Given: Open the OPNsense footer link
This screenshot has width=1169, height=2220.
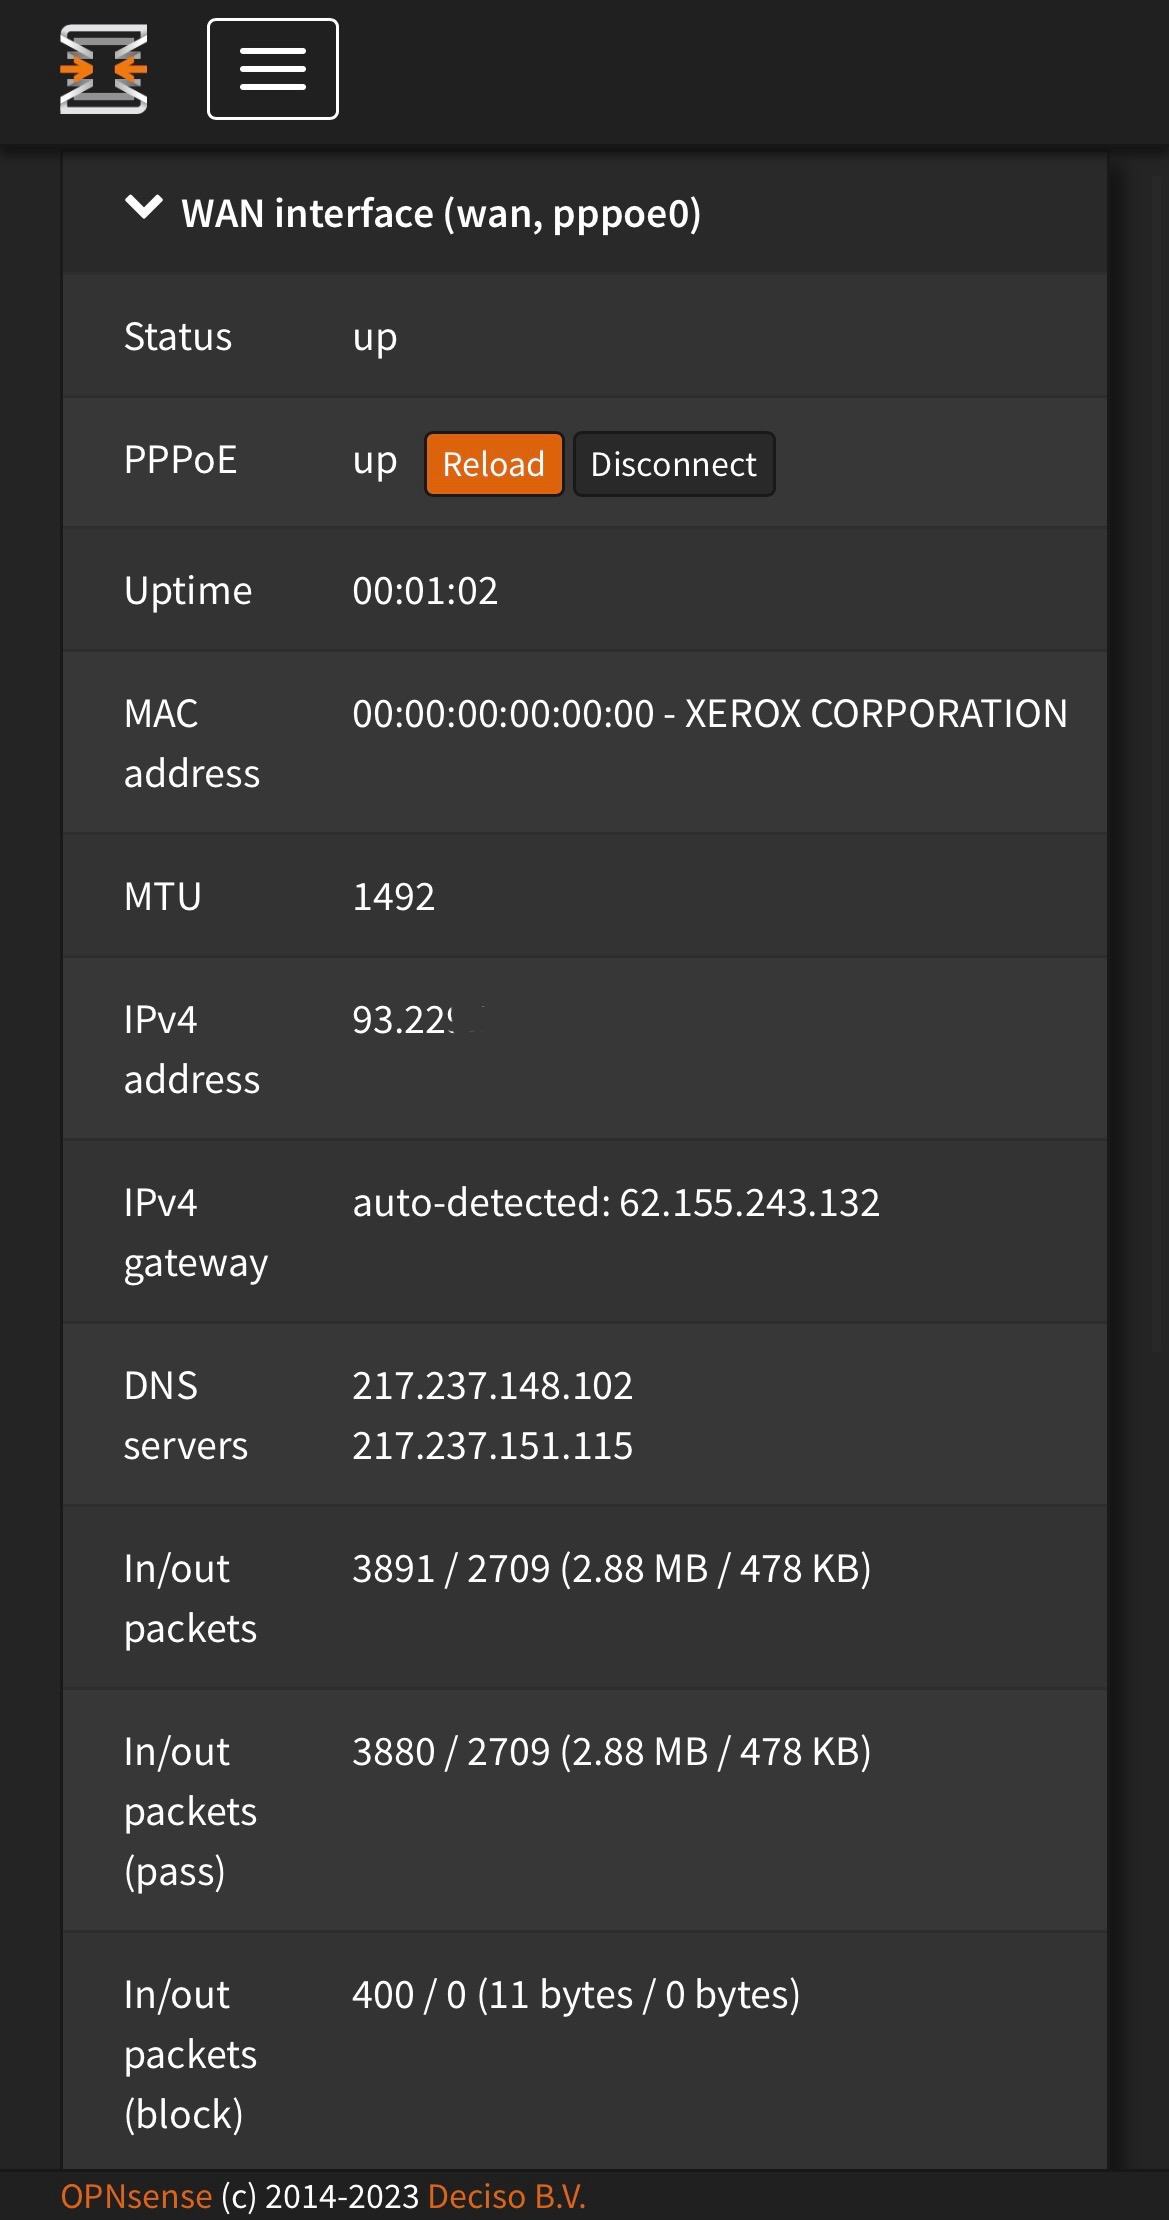Looking at the screenshot, I should (136, 2196).
